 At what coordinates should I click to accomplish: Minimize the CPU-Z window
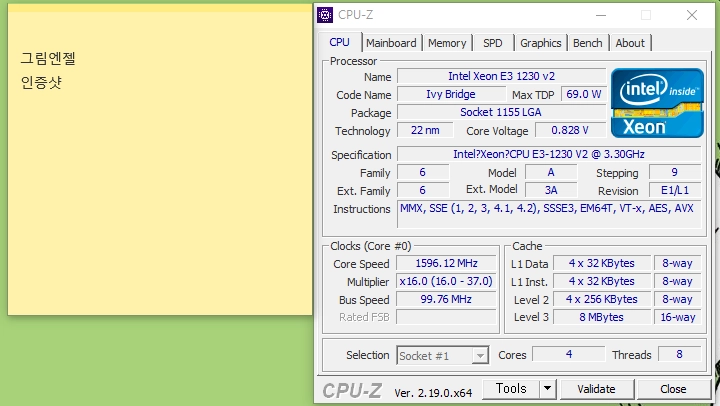click(601, 15)
